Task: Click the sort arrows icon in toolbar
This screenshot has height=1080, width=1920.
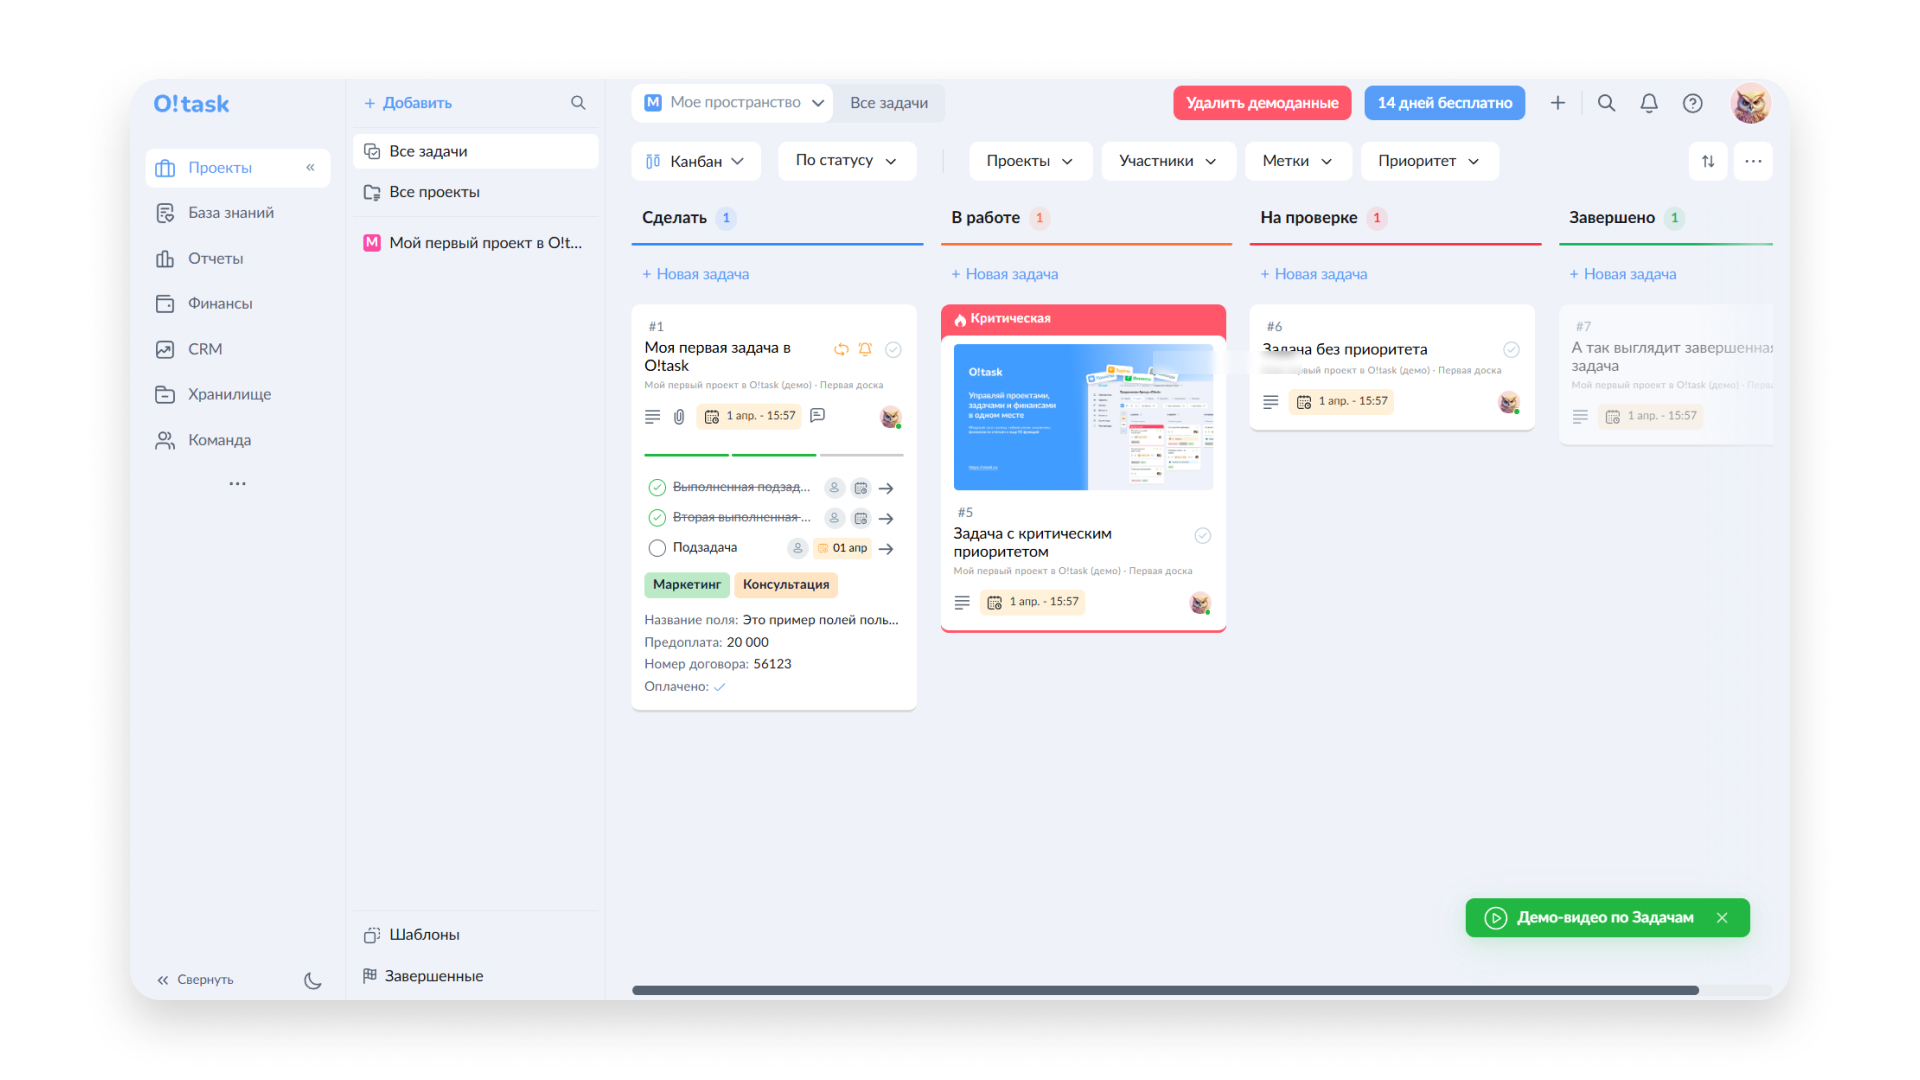Action: tap(1708, 161)
